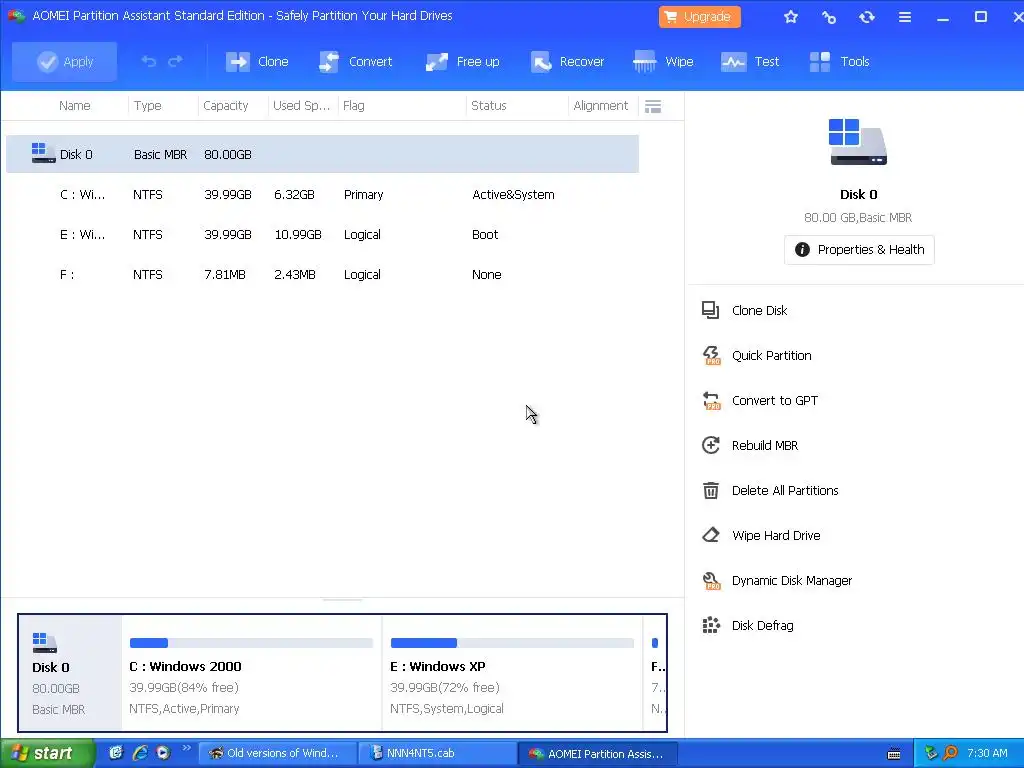The image size is (1024, 768).
Task: Click the Convert to GPT label
Action: point(775,400)
